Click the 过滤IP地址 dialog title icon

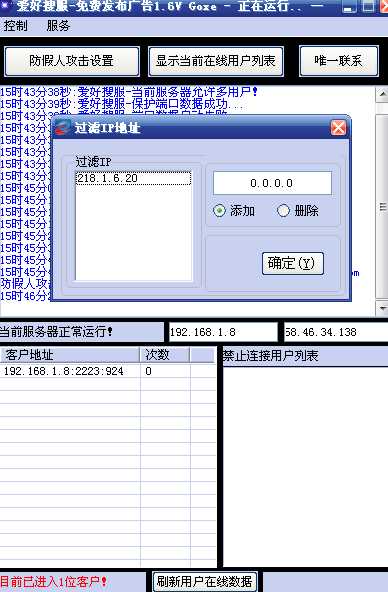click(62, 128)
